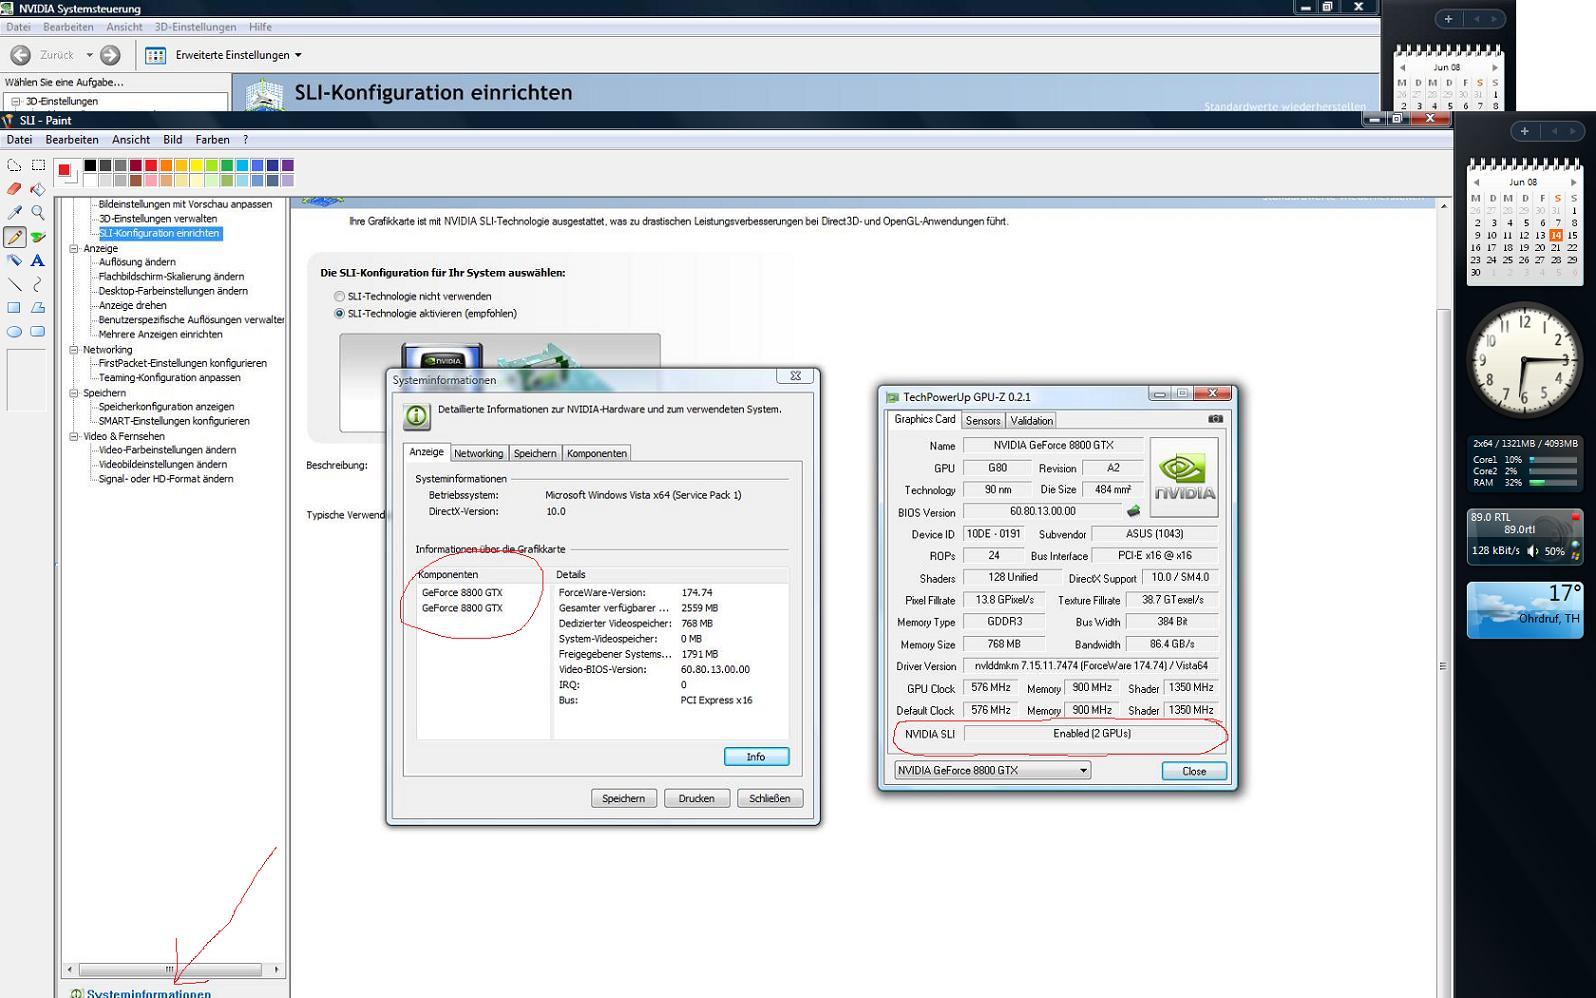The height and width of the screenshot is (998, 1596).
Task: Click the Drucken button
Action: [x=696, y=798]
